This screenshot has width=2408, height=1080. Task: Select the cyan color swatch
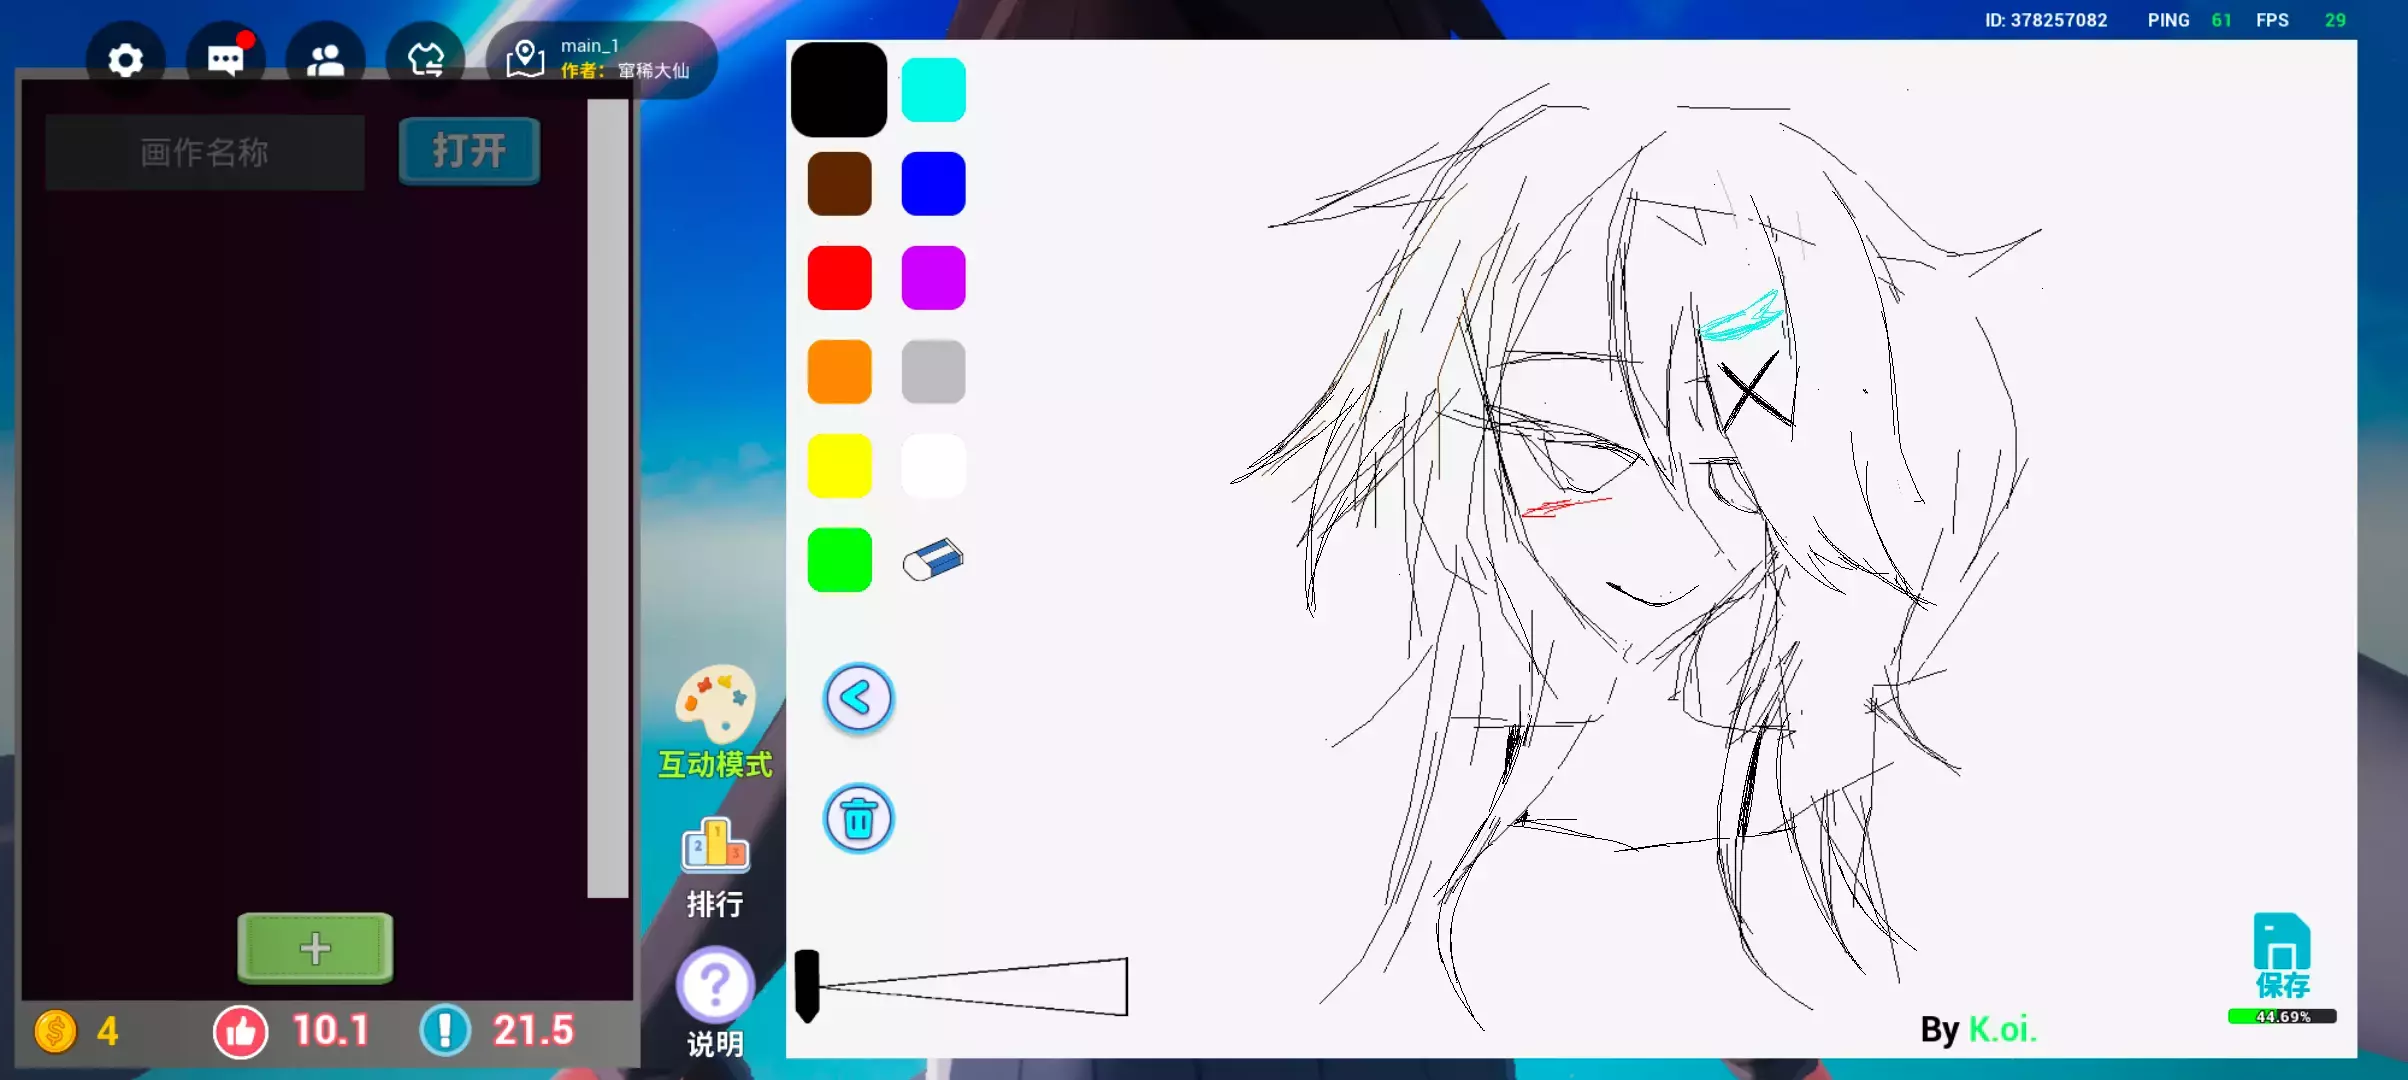[933, 90]
